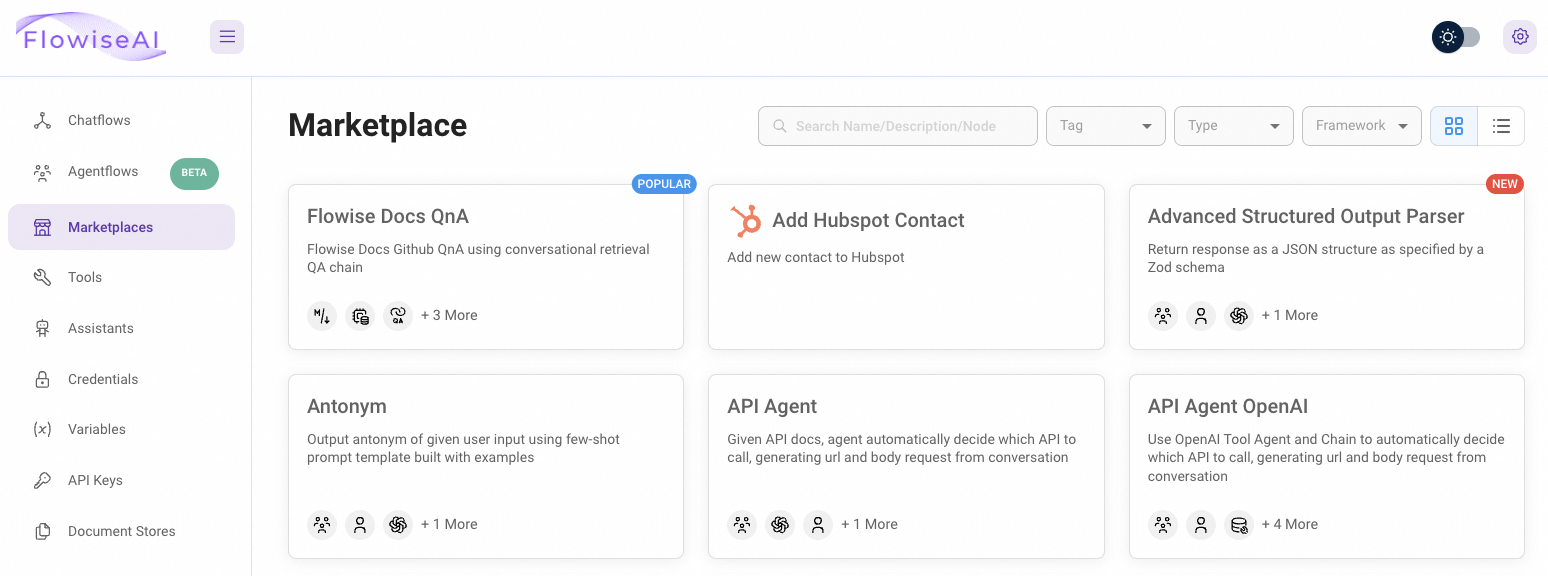This screenshot has height=576, width=1548.
Task: Open API Keys in the sidebar
Action: (x=121, y=480)
